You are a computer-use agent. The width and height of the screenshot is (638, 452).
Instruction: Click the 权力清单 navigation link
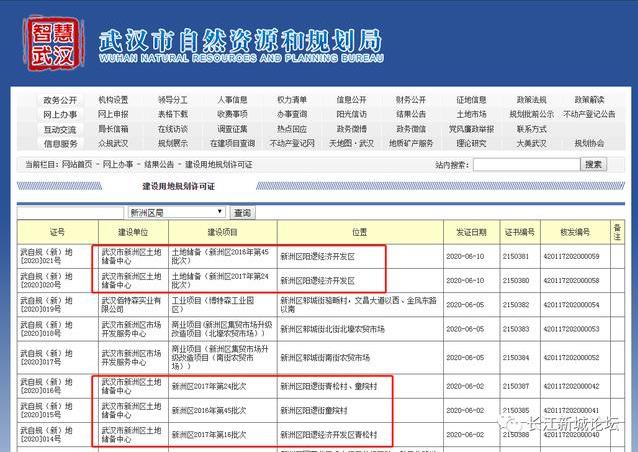click(292, 100)
